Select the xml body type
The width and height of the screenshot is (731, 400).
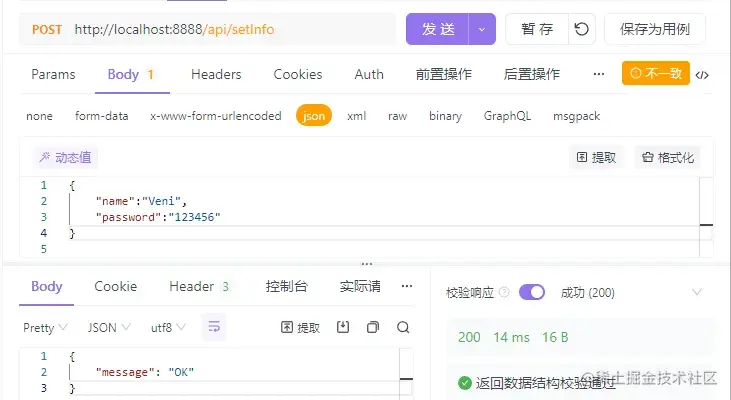tap(357, 116)
